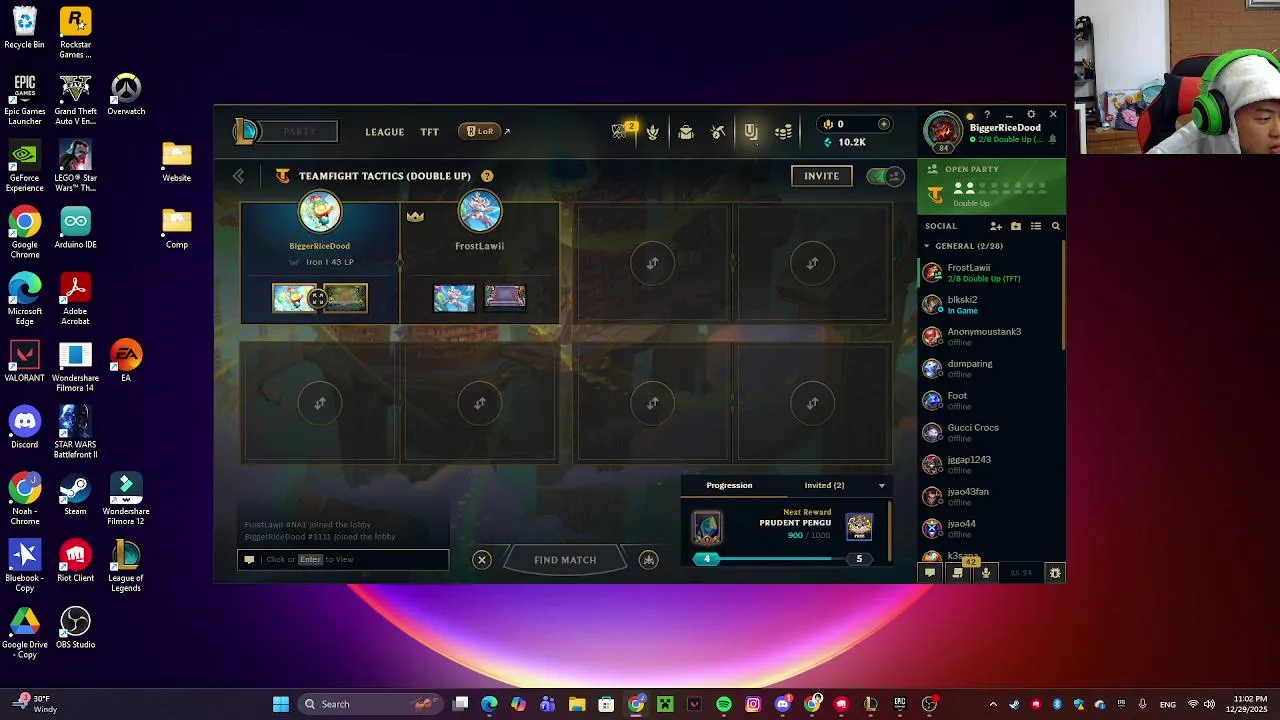
Task: Click the bug report icon
Action: click(1054, 573)
